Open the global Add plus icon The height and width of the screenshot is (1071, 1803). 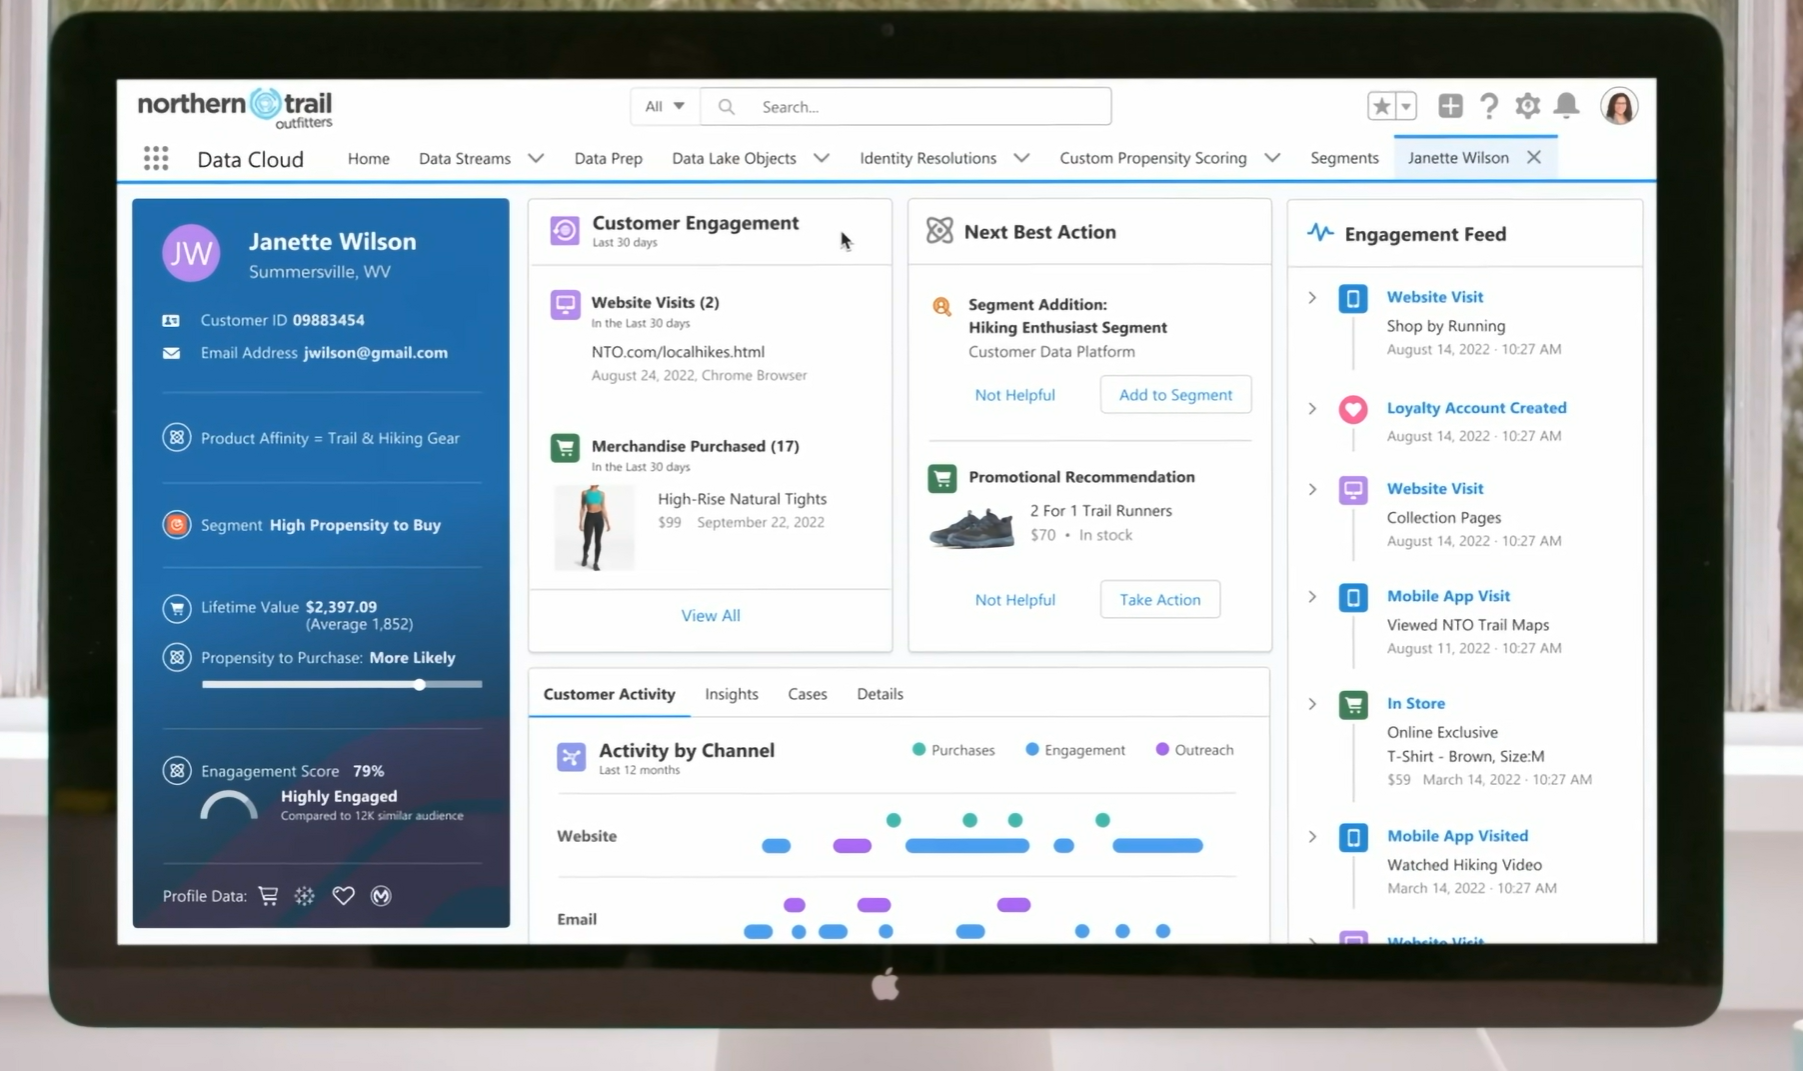(1450, 106)
